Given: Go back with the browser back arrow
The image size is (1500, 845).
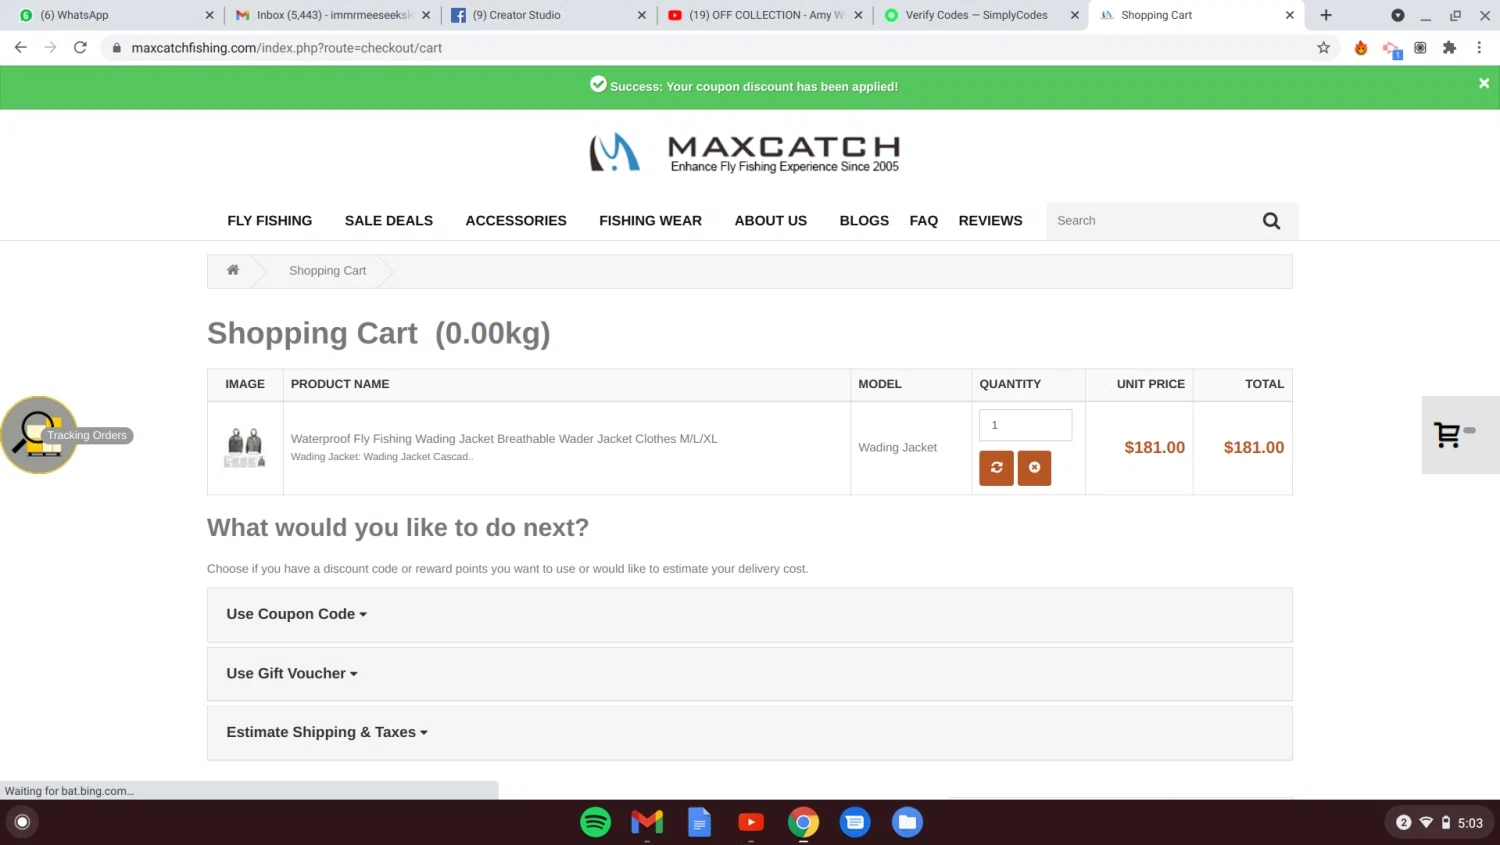Looking at the screenshot, I should (x=20, y=48).
